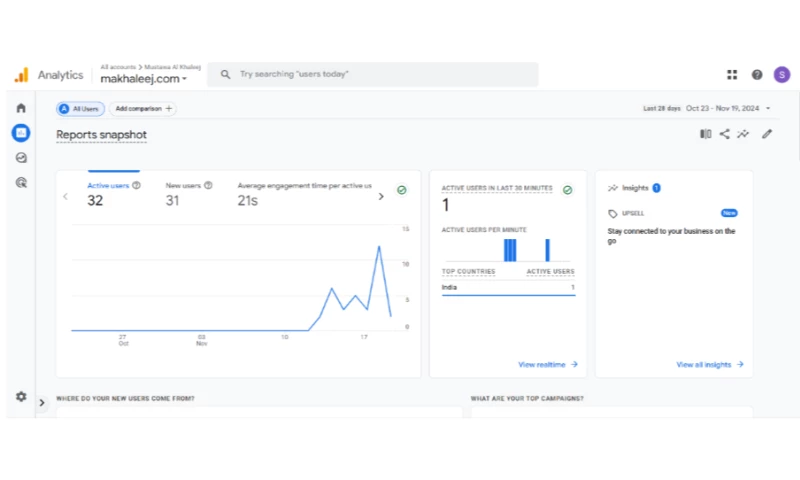Viewport: 800px width, 480px height.
Task: Expand the left navigation panel arrow
Action: 42,403
